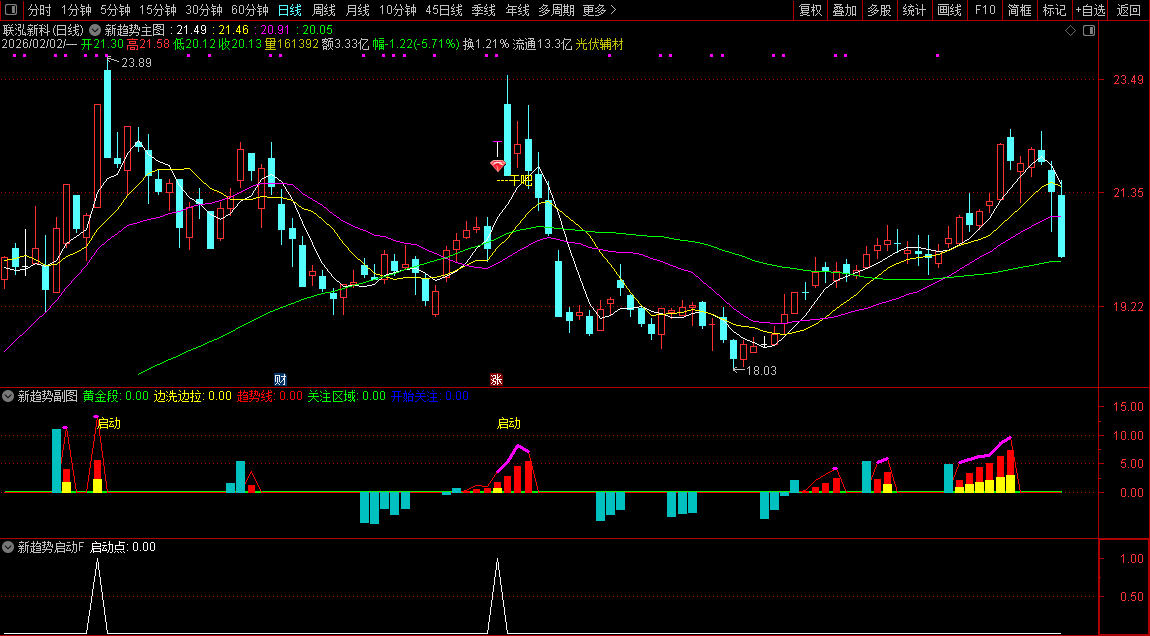Click the left panel toggle icon in the top-left corner
Screen dimensions: 1150x636
tap(11, 10)
